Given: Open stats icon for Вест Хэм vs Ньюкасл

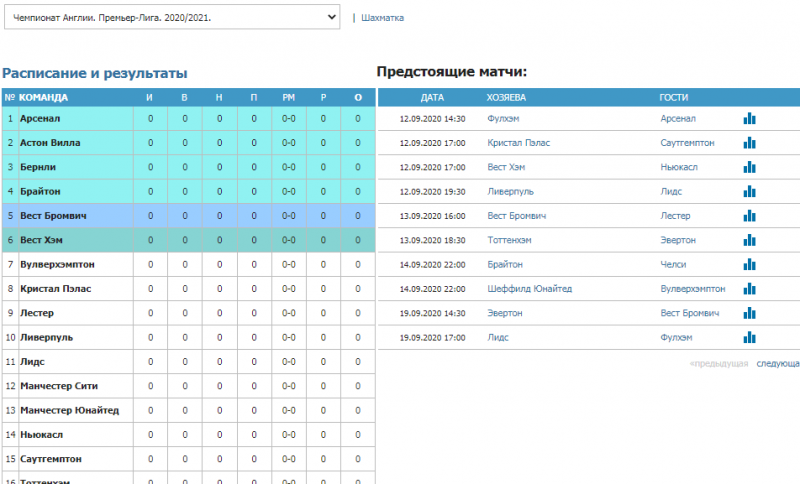Looking at the screenshot, I should pyautogui.click(x=749, y=167).
